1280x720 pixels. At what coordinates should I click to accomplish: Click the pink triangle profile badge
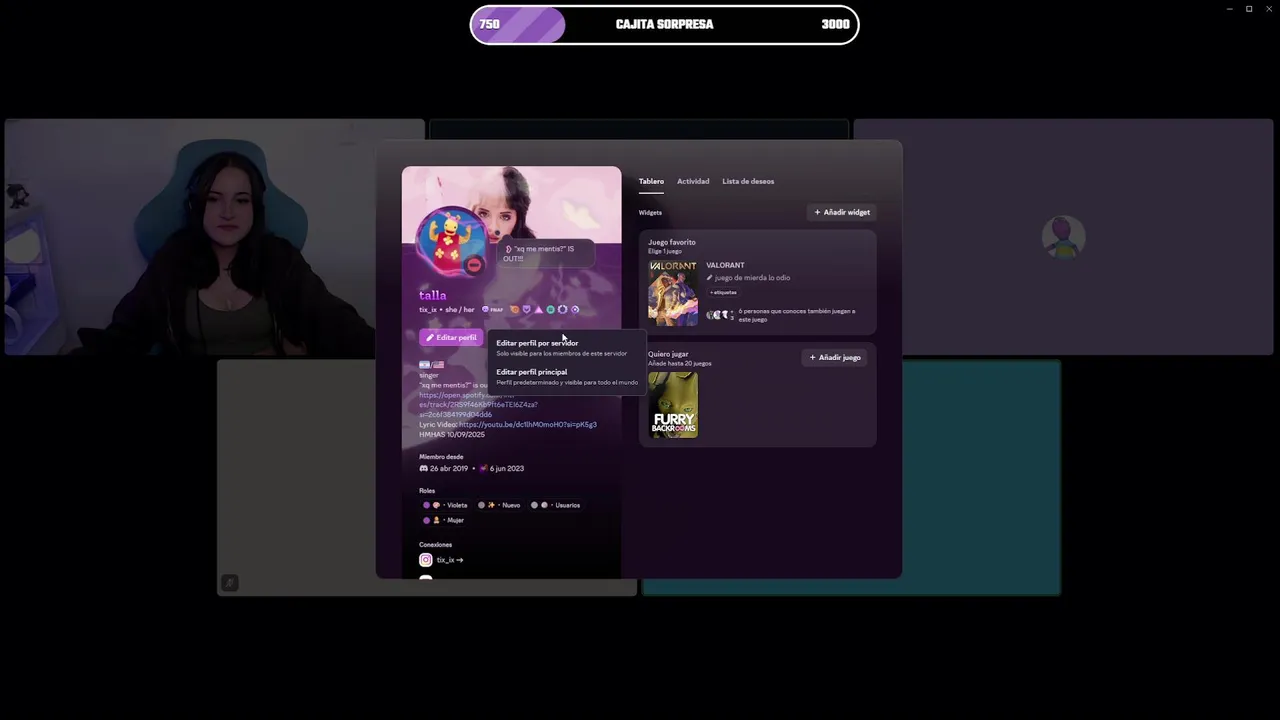[x=538, y=310]
